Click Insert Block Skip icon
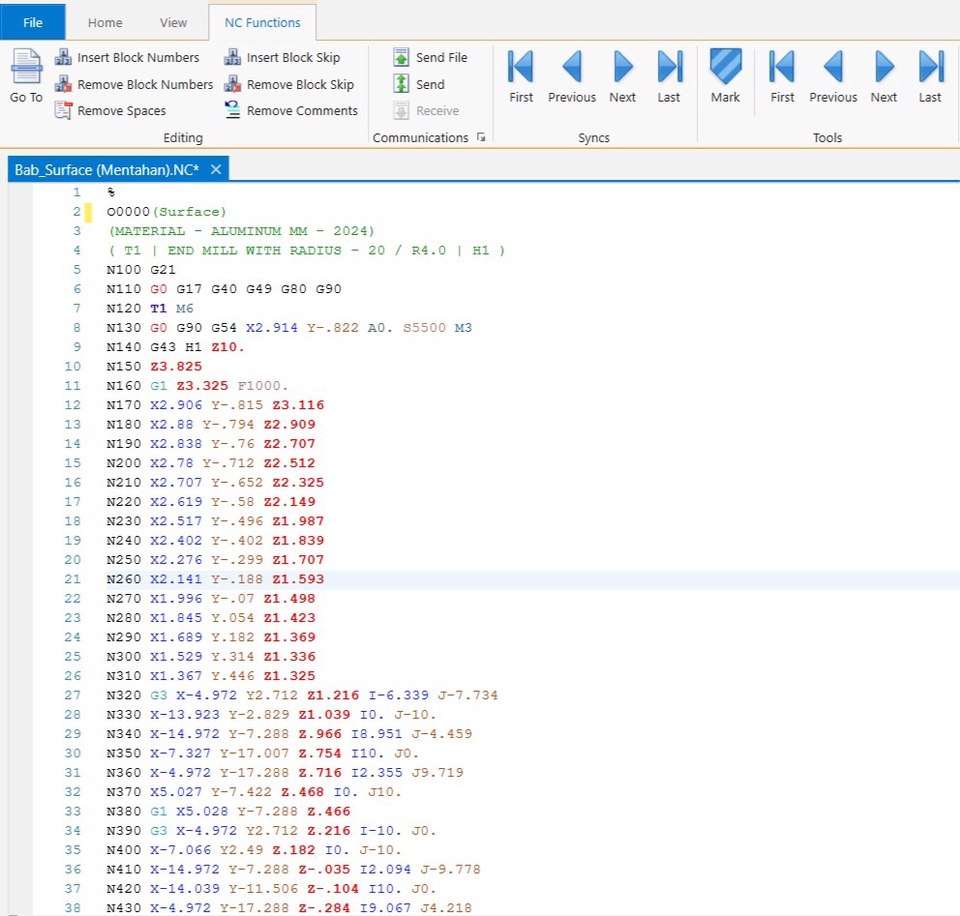 click(233, 58)
